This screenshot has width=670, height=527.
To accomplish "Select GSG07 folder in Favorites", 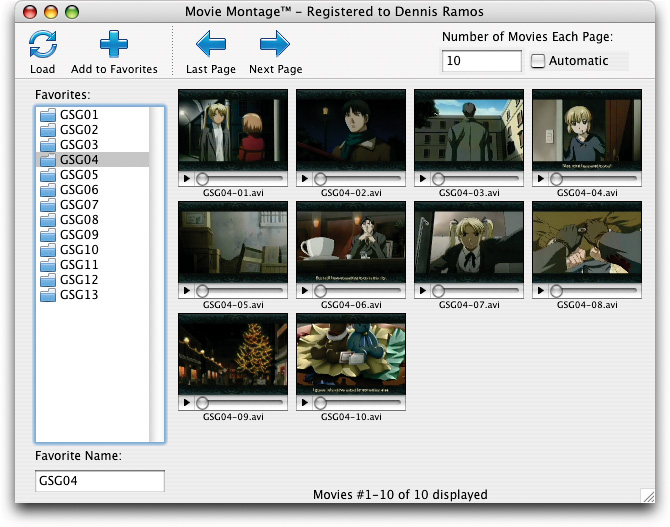I will click(x=92, y=204).
